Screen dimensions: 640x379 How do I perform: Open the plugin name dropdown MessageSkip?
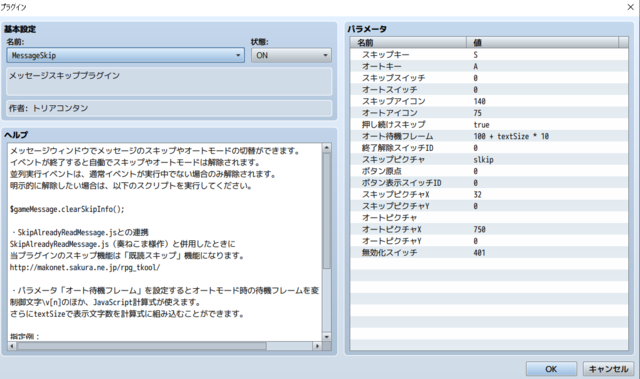pos(125,55)
